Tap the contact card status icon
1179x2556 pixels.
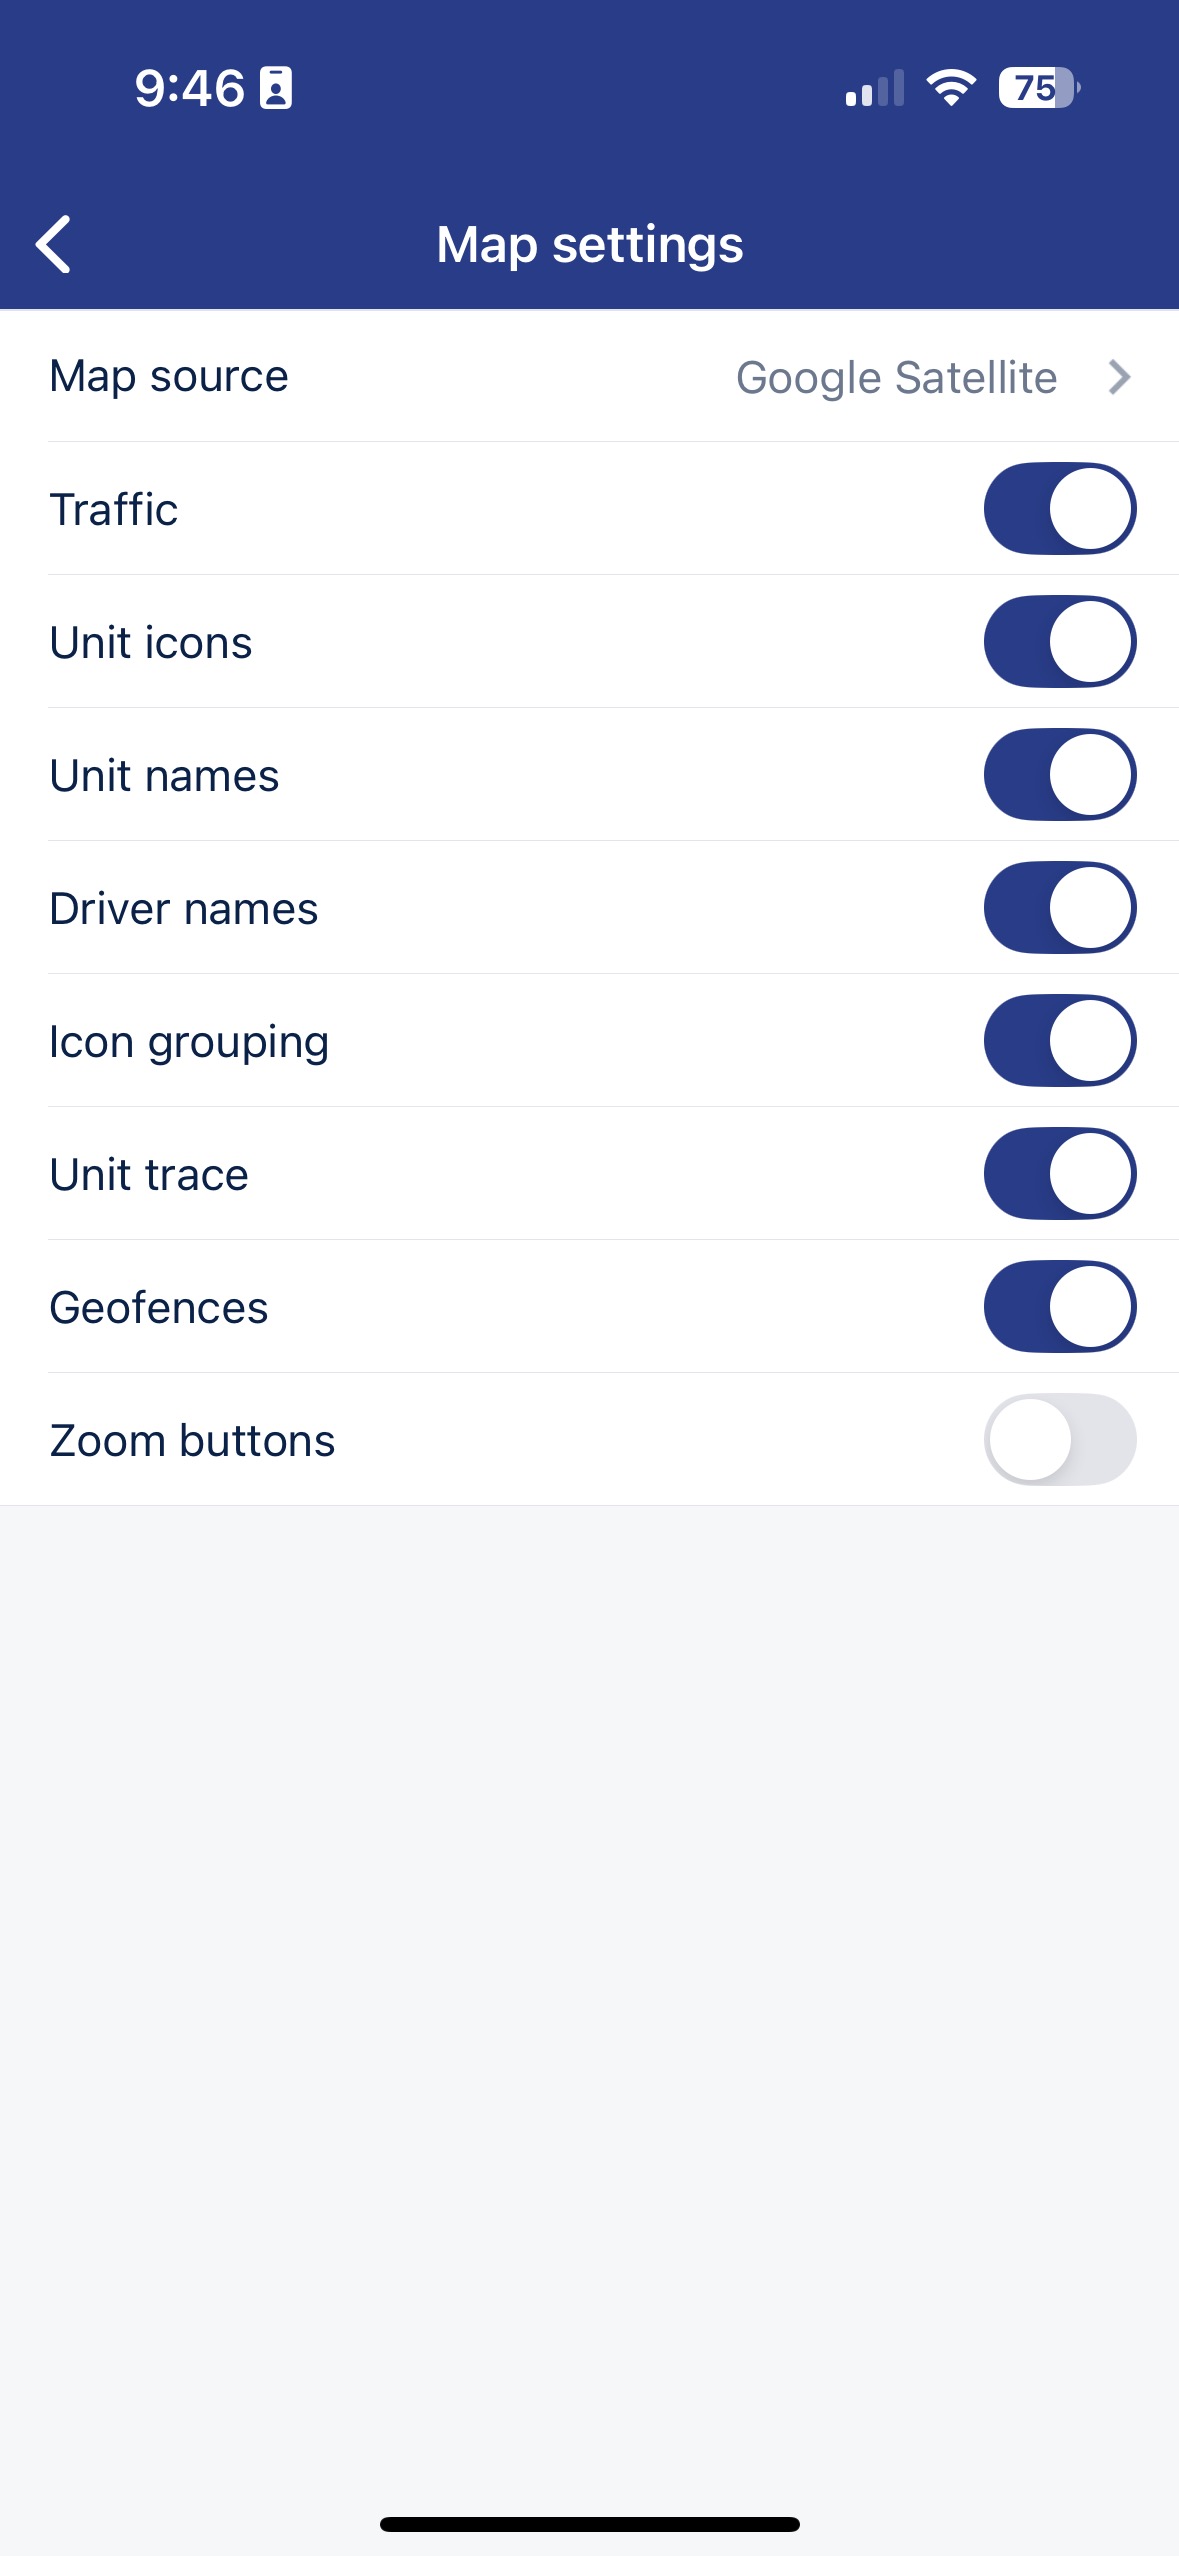pyautogui.click(x=276, y=88)
